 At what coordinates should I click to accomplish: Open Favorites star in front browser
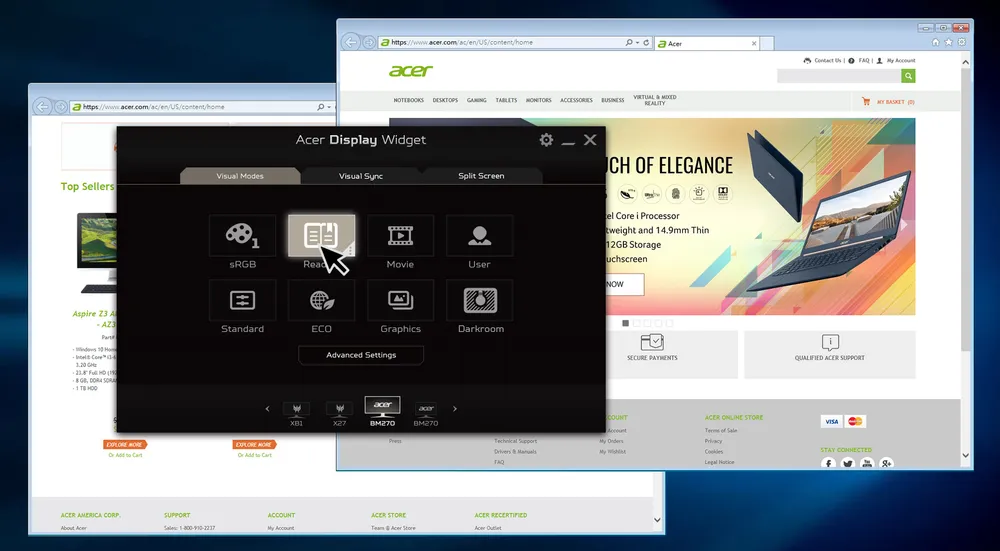coord(948,42)
